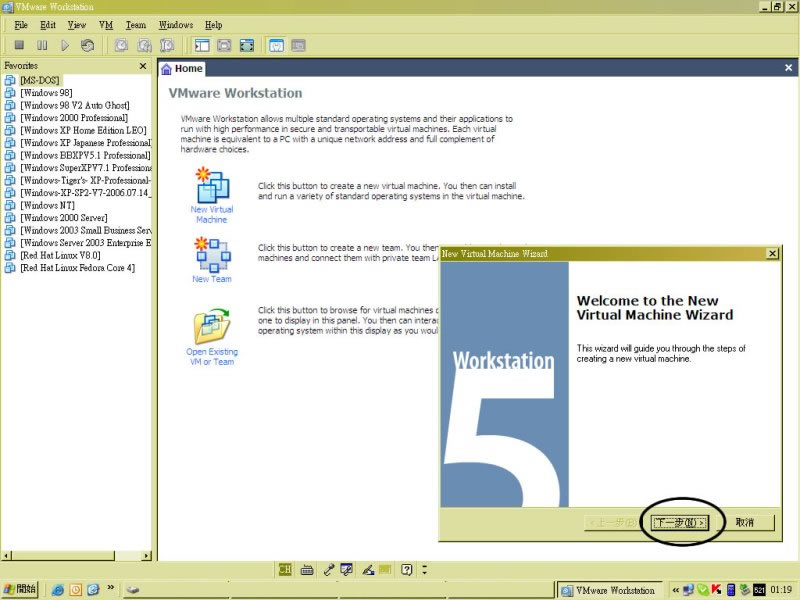This screenshot has width=800, height=600.
Task: Click the Power On play toolbar icon
Action: (x=65, y=45)
